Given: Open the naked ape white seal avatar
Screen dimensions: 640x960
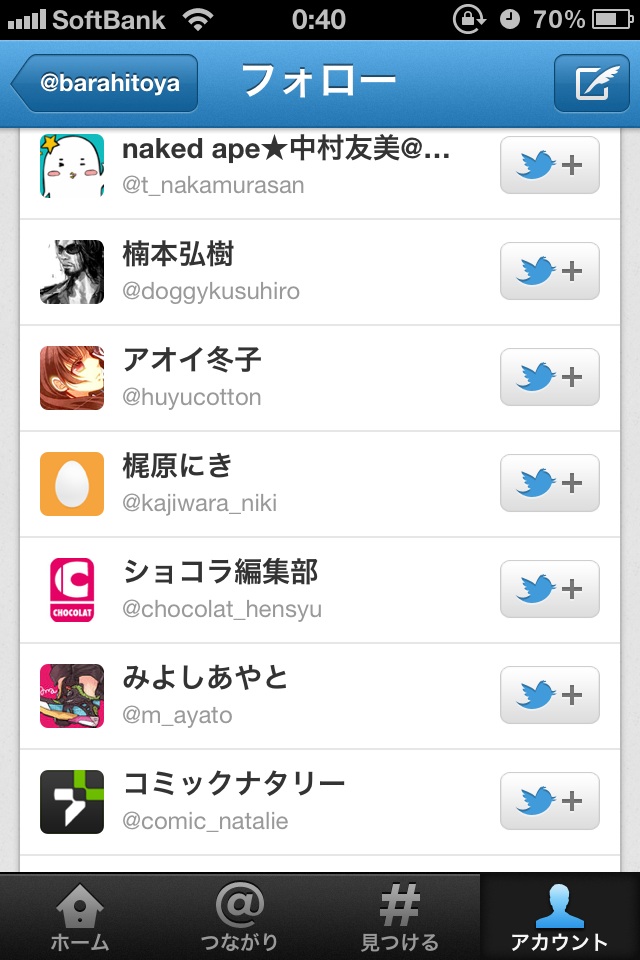Looking at the screenshot, I should [x=72, y=165].
